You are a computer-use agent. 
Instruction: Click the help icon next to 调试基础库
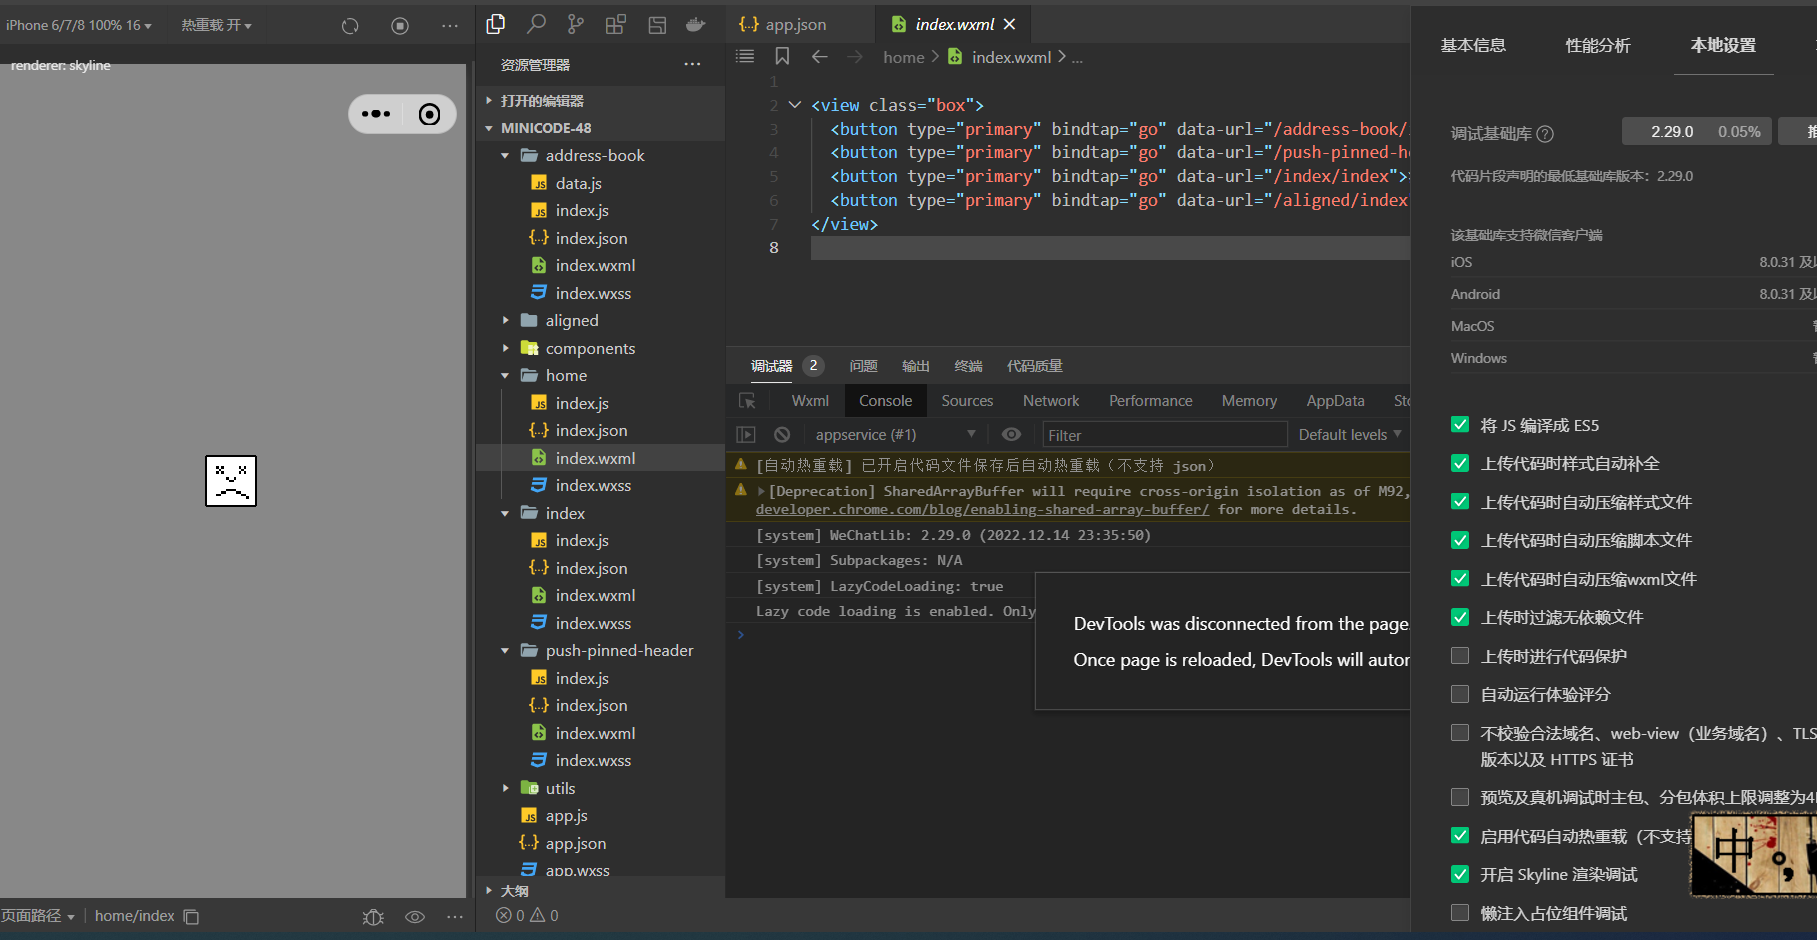click(x=1545, y=134)
